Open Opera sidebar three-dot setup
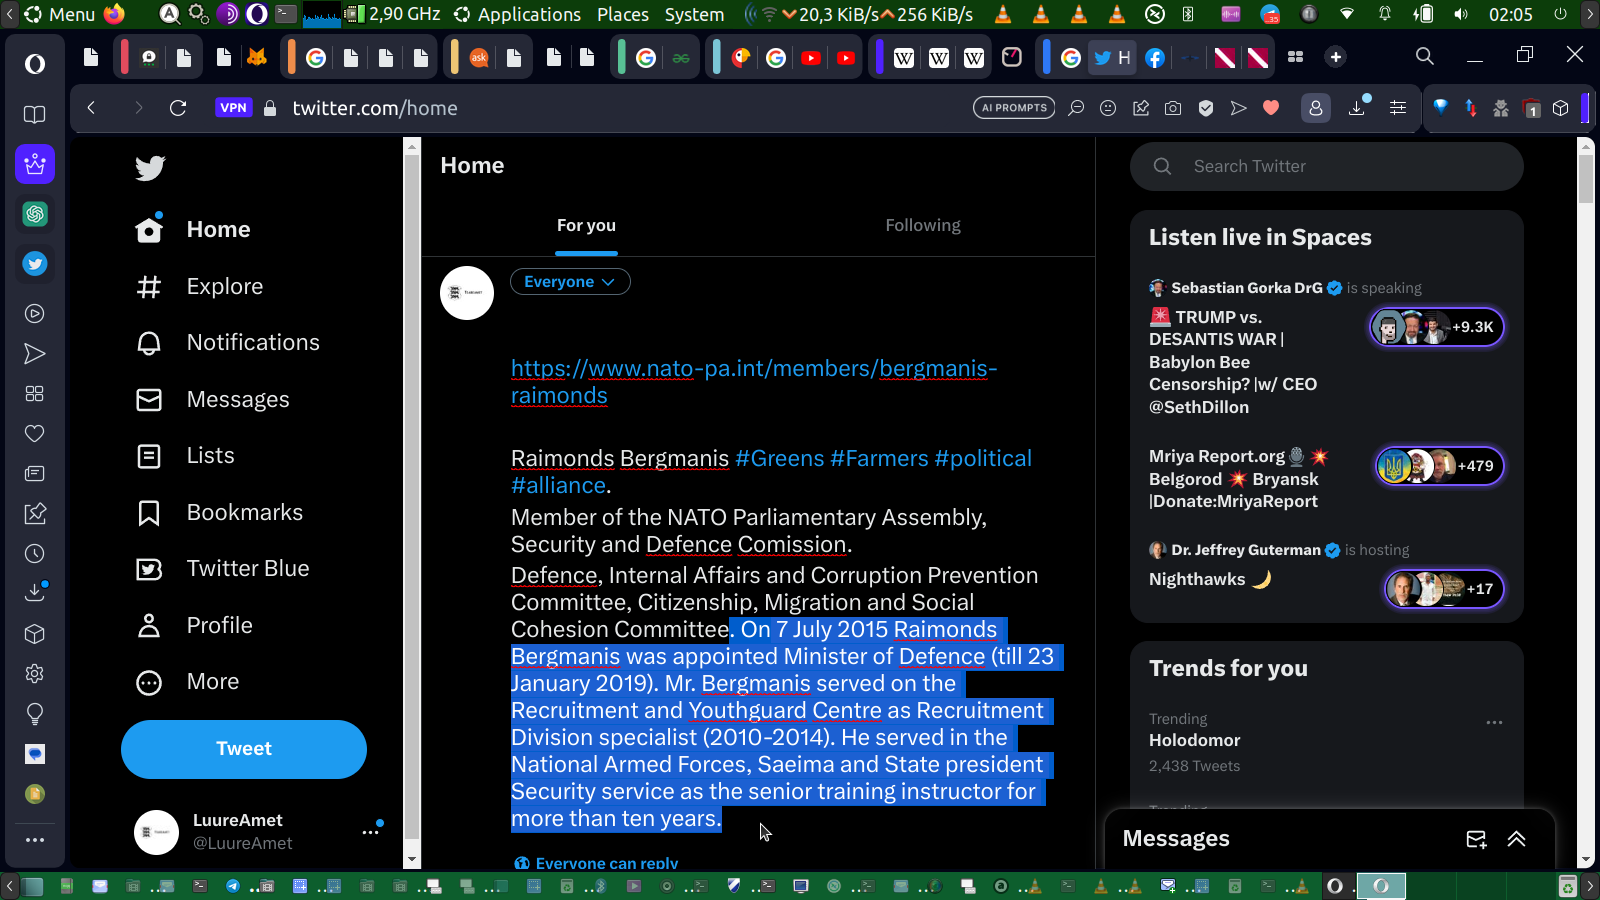 (x=35, y=840)
